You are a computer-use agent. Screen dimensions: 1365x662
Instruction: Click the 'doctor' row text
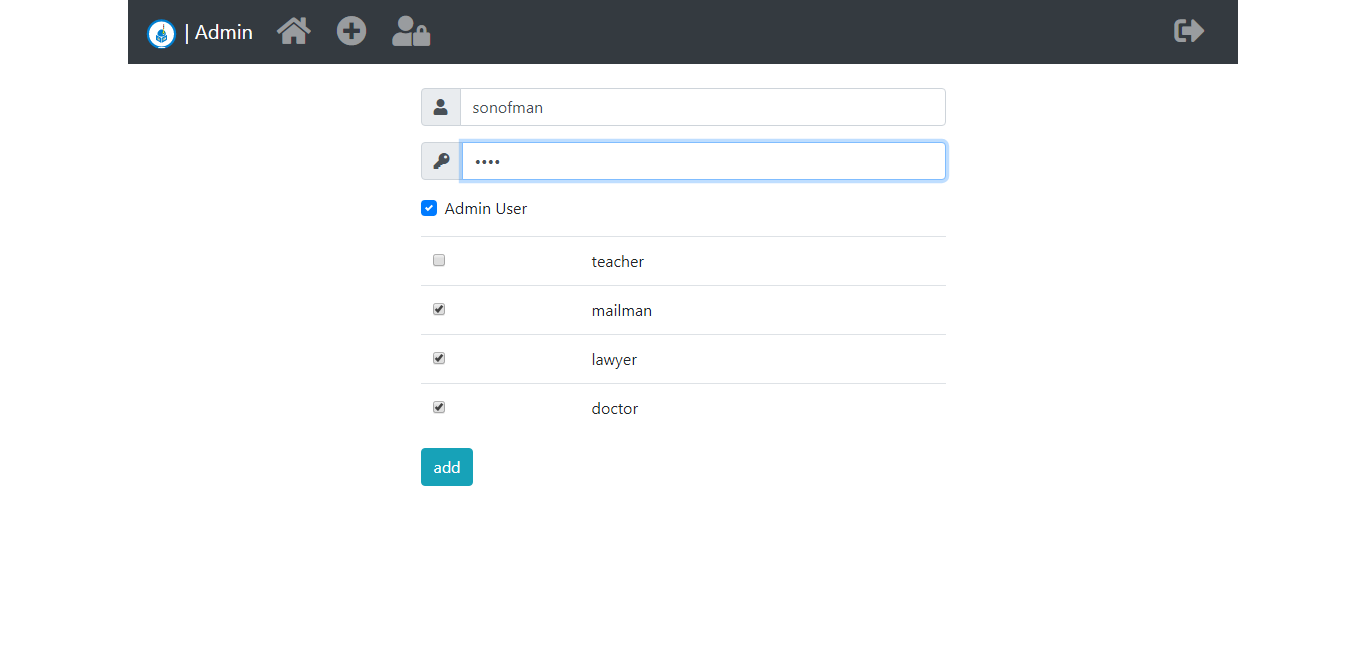615,408
